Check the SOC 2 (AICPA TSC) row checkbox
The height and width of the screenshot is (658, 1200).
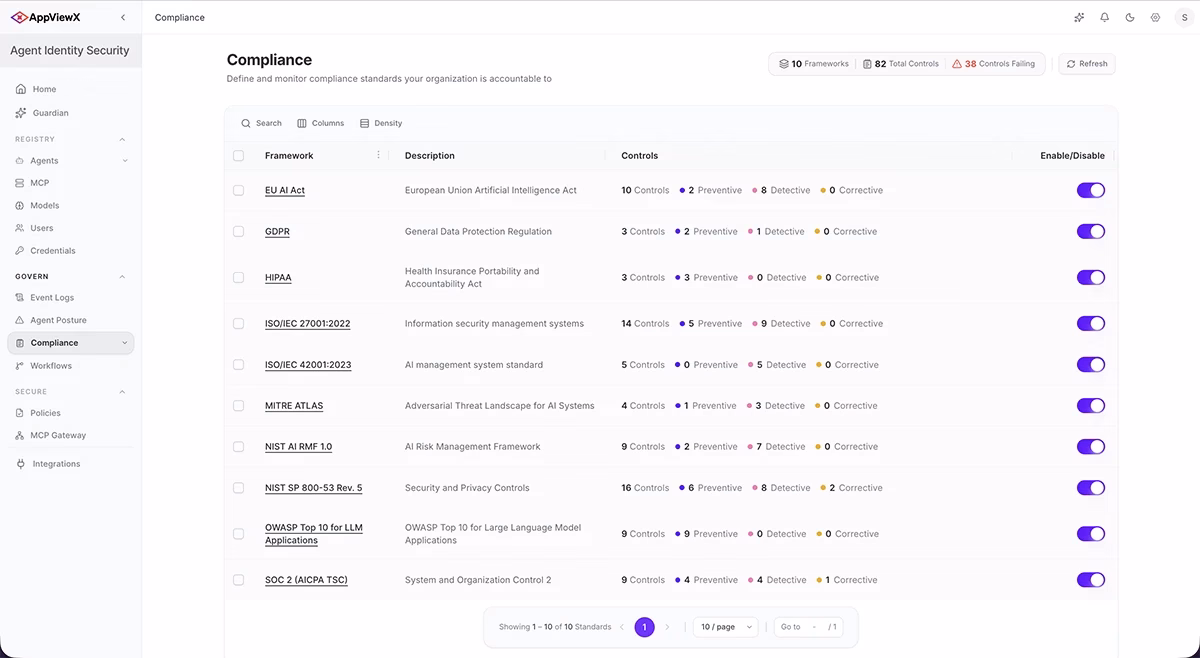pyautogui.click(x=238, y=580)
